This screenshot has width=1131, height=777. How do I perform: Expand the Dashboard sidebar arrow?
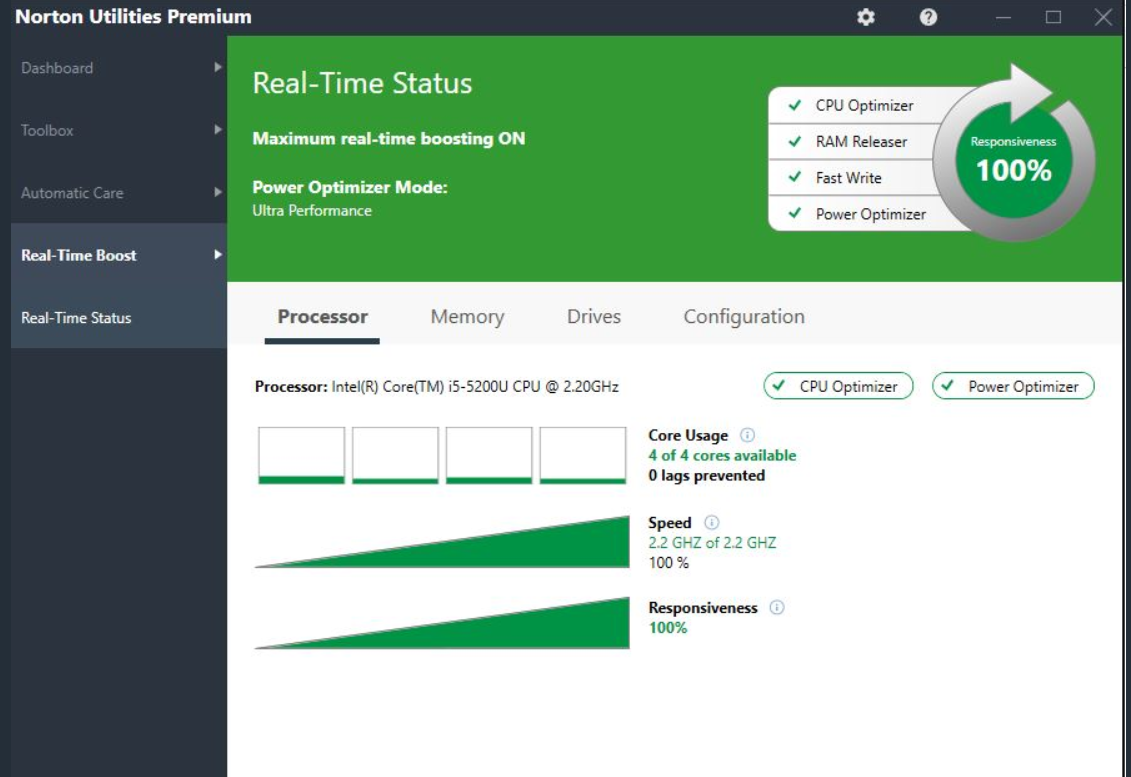pos(218,67)
